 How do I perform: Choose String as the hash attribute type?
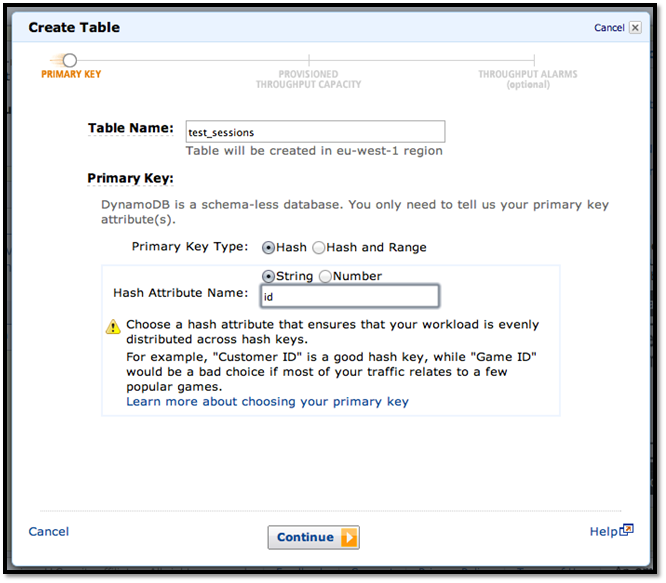pyautogui.click(x=268, y=276)
